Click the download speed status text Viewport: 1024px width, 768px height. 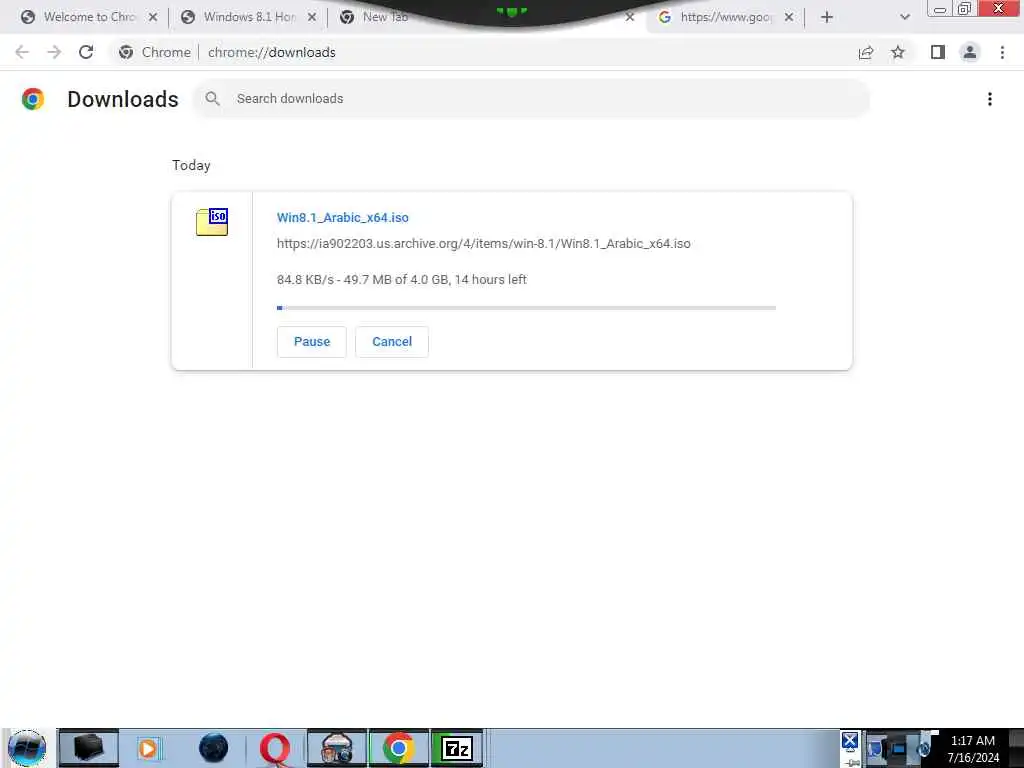[402, 280]
